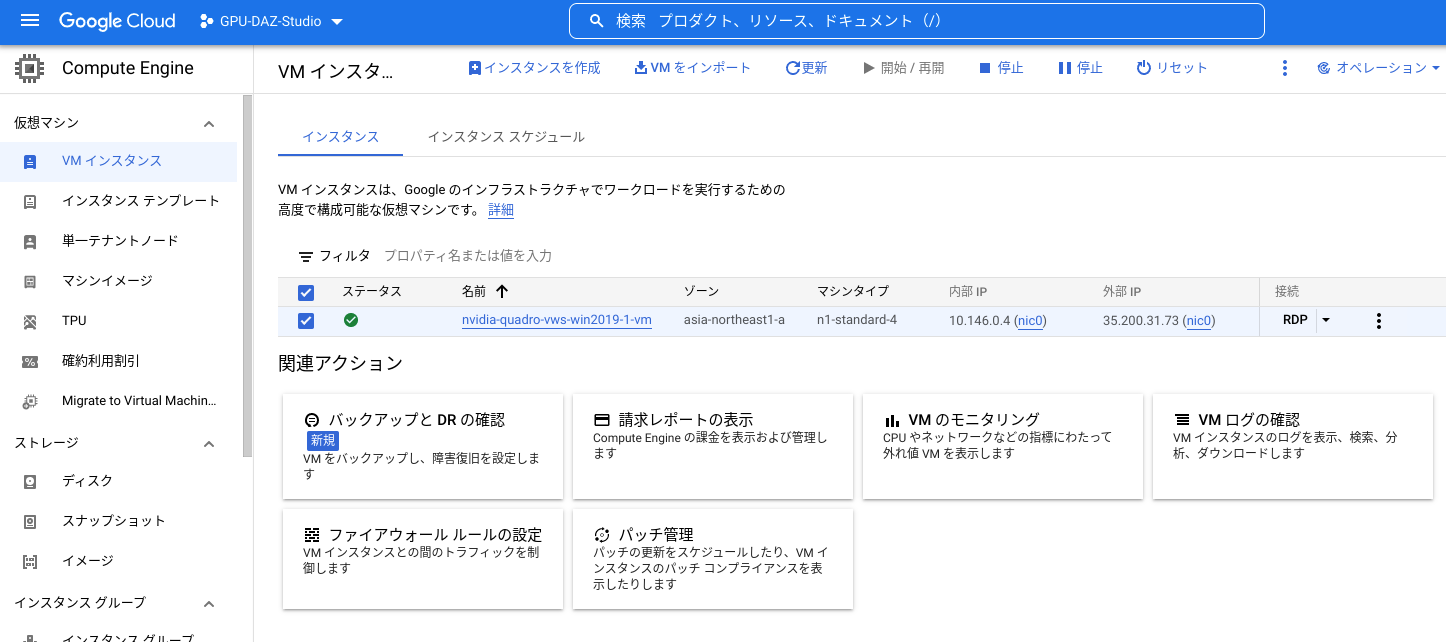Toggle the select-all header checkbox
Screen dimensions: 1446x642
click(x=306, y=292)
